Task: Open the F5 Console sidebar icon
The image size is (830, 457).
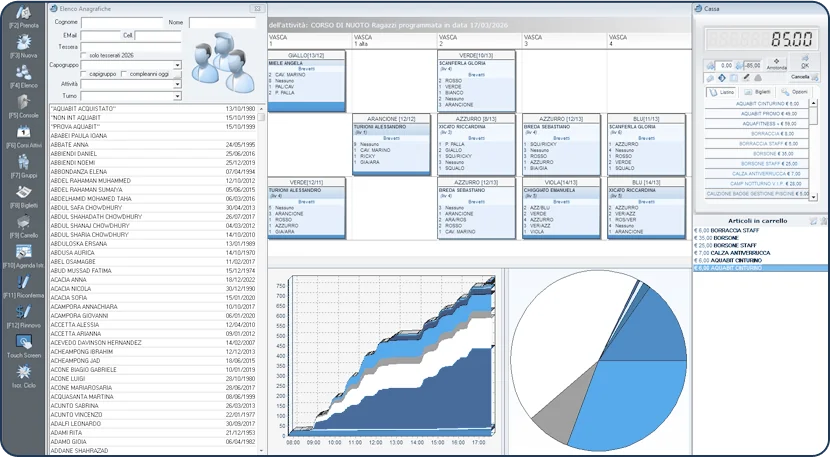Action: coord(23,102)
